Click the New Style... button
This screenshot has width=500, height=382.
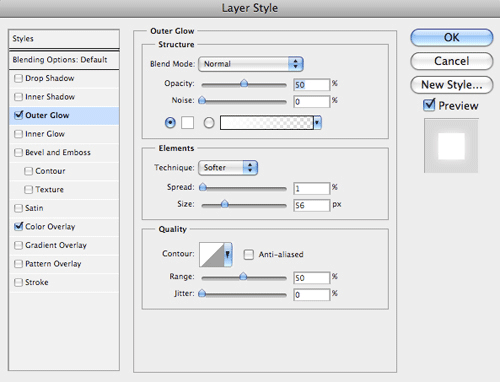(452, 85)
